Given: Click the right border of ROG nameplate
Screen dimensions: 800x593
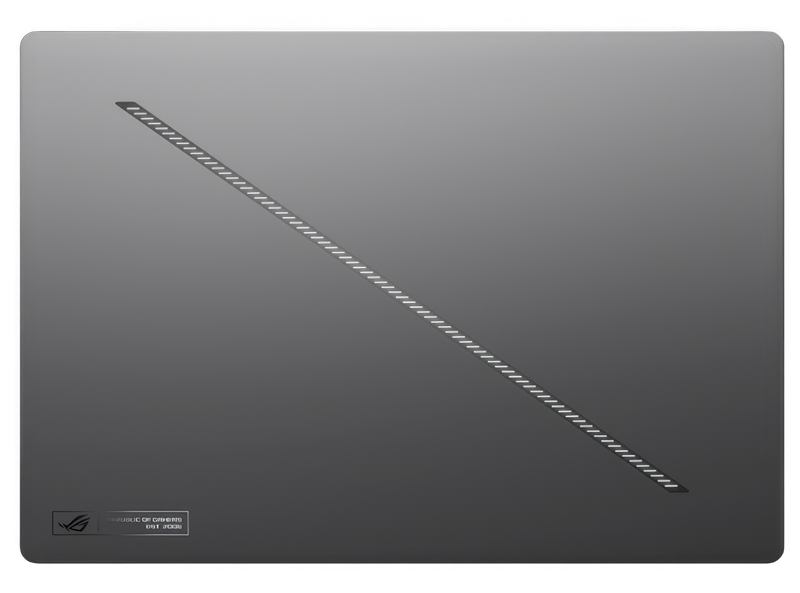Looking at the screenshot, I should [188, 523].
